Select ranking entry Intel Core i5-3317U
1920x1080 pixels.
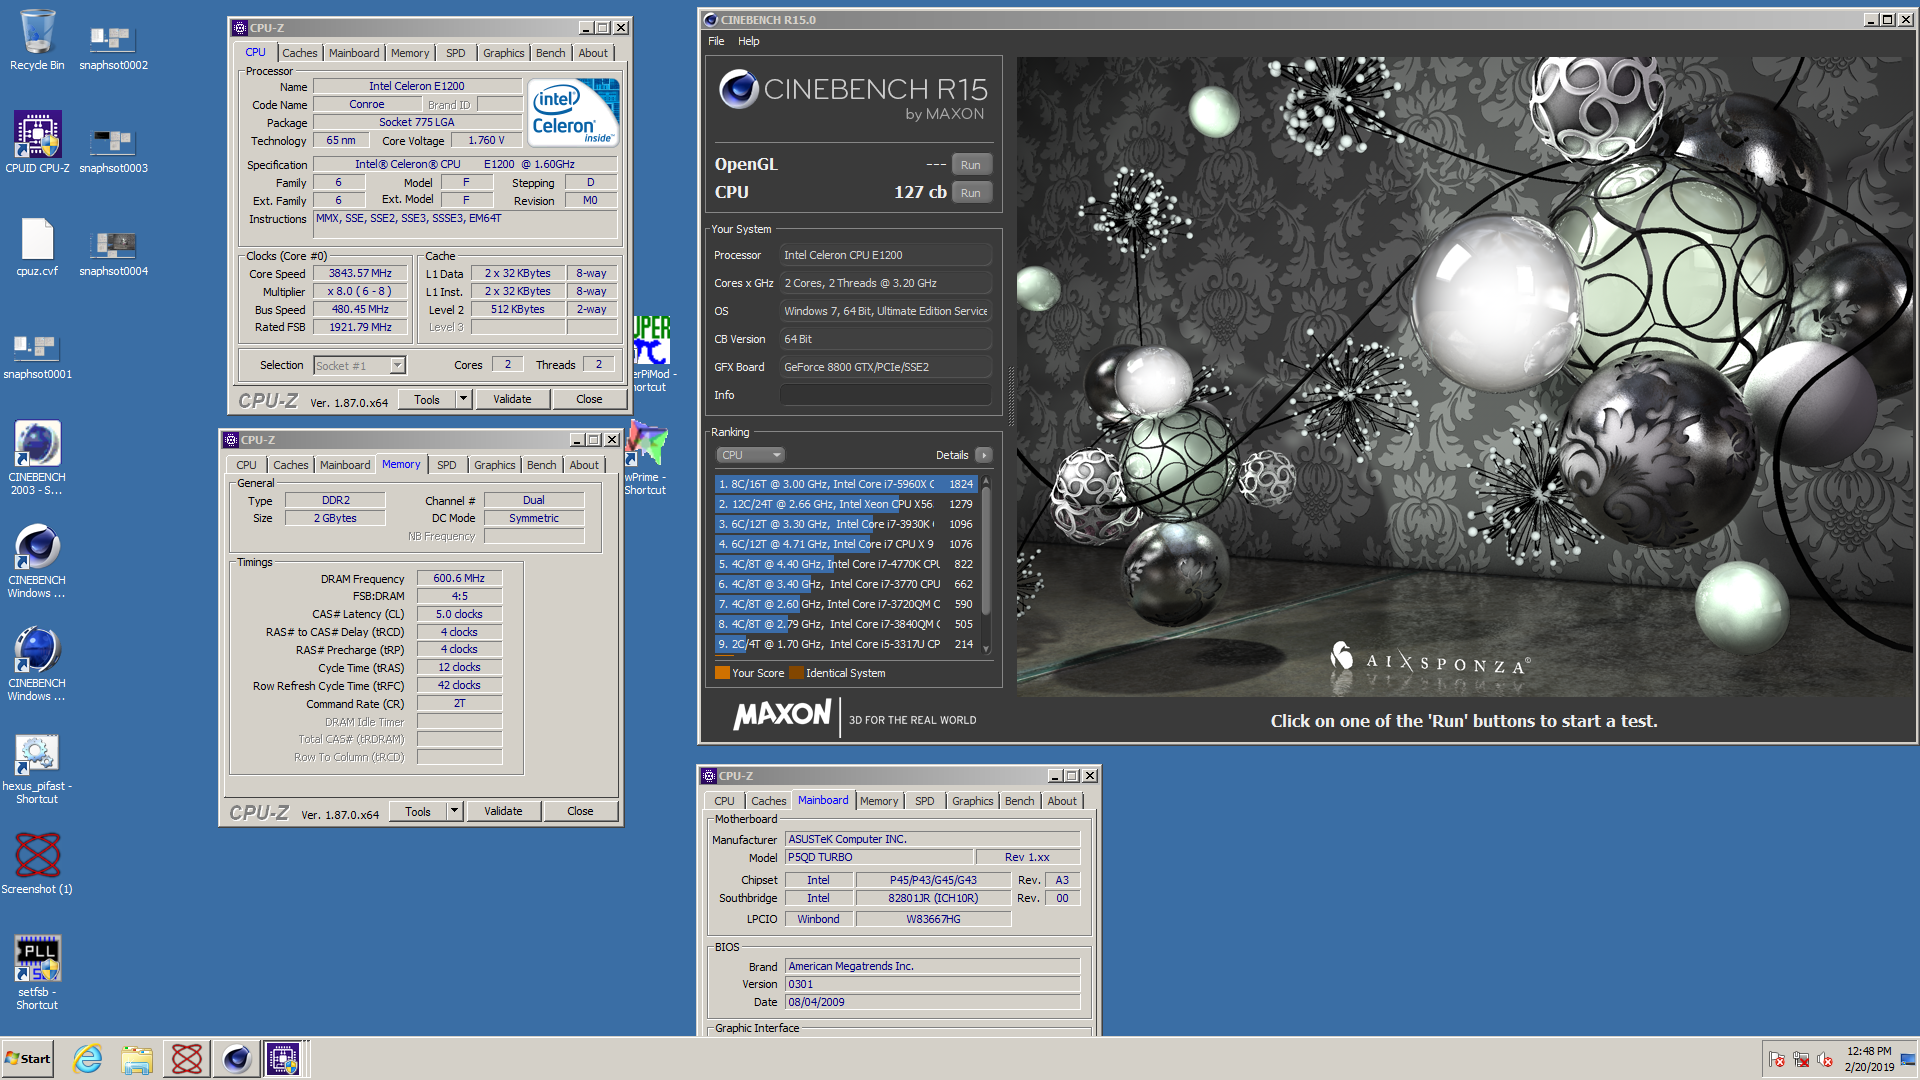pos(846,644)
